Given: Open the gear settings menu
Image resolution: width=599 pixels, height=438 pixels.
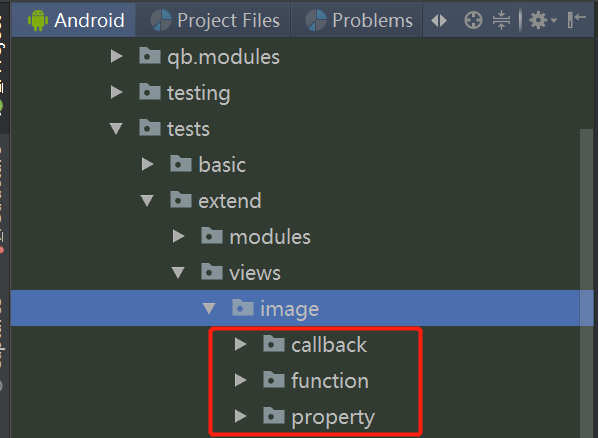Looking at the screenshot, I should 542,20.
